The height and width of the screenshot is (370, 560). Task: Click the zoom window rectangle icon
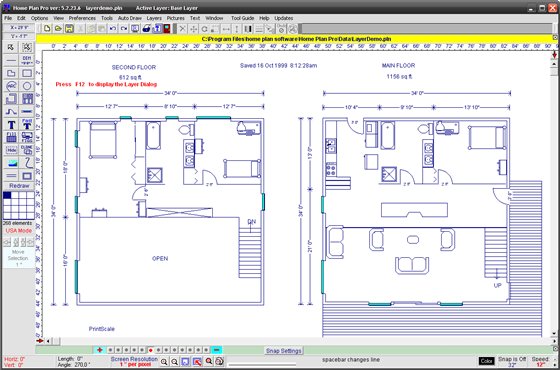(x=185, y=361)
